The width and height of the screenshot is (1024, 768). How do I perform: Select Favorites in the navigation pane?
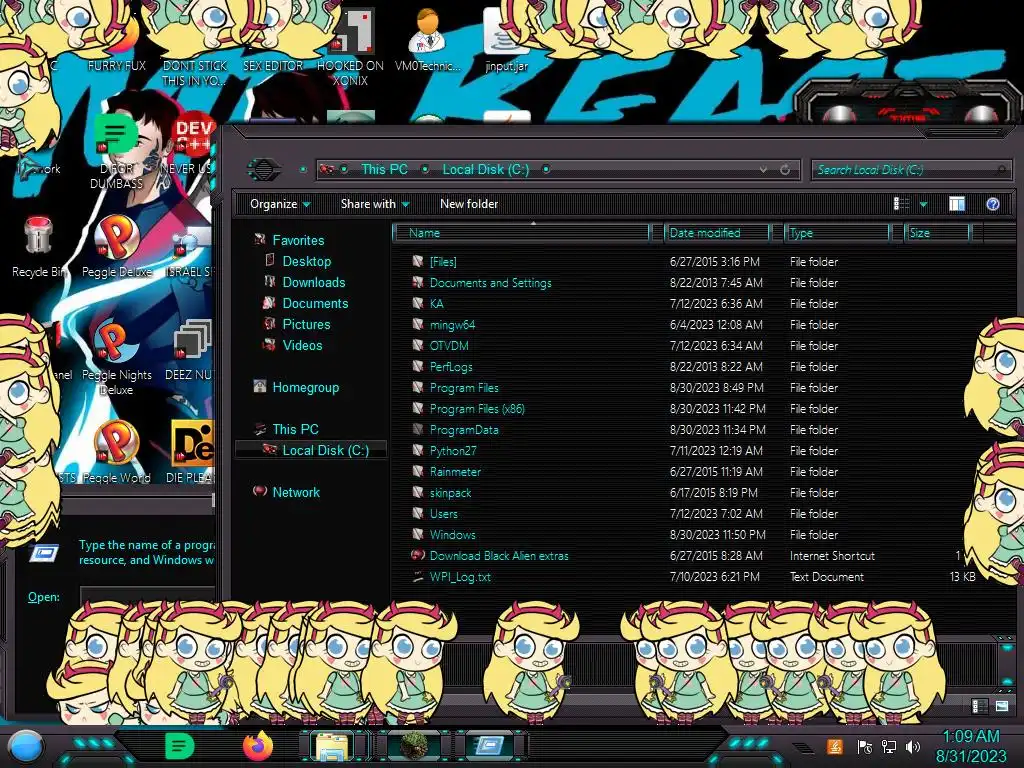coord(298,240)
